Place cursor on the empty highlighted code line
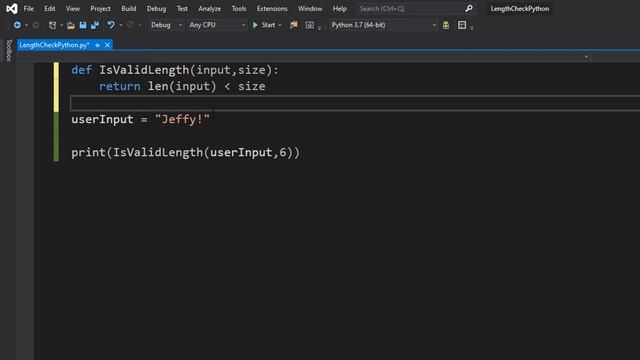 pyautogui.click(x=355, y=103)
